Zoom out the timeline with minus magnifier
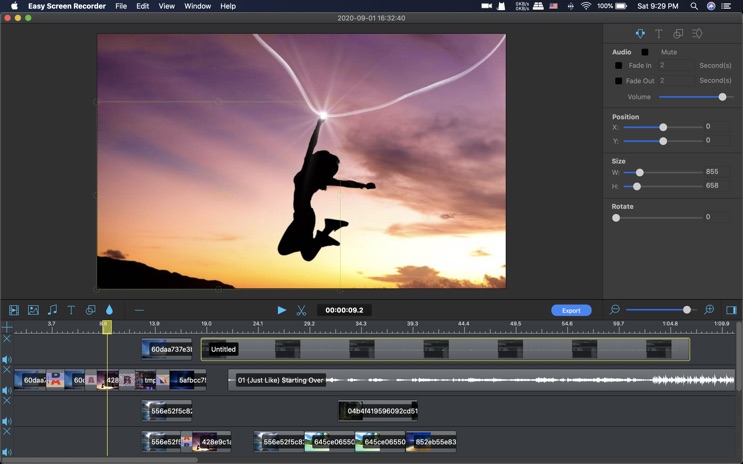Viewport: 743px width, 464px height. [615, 309]
